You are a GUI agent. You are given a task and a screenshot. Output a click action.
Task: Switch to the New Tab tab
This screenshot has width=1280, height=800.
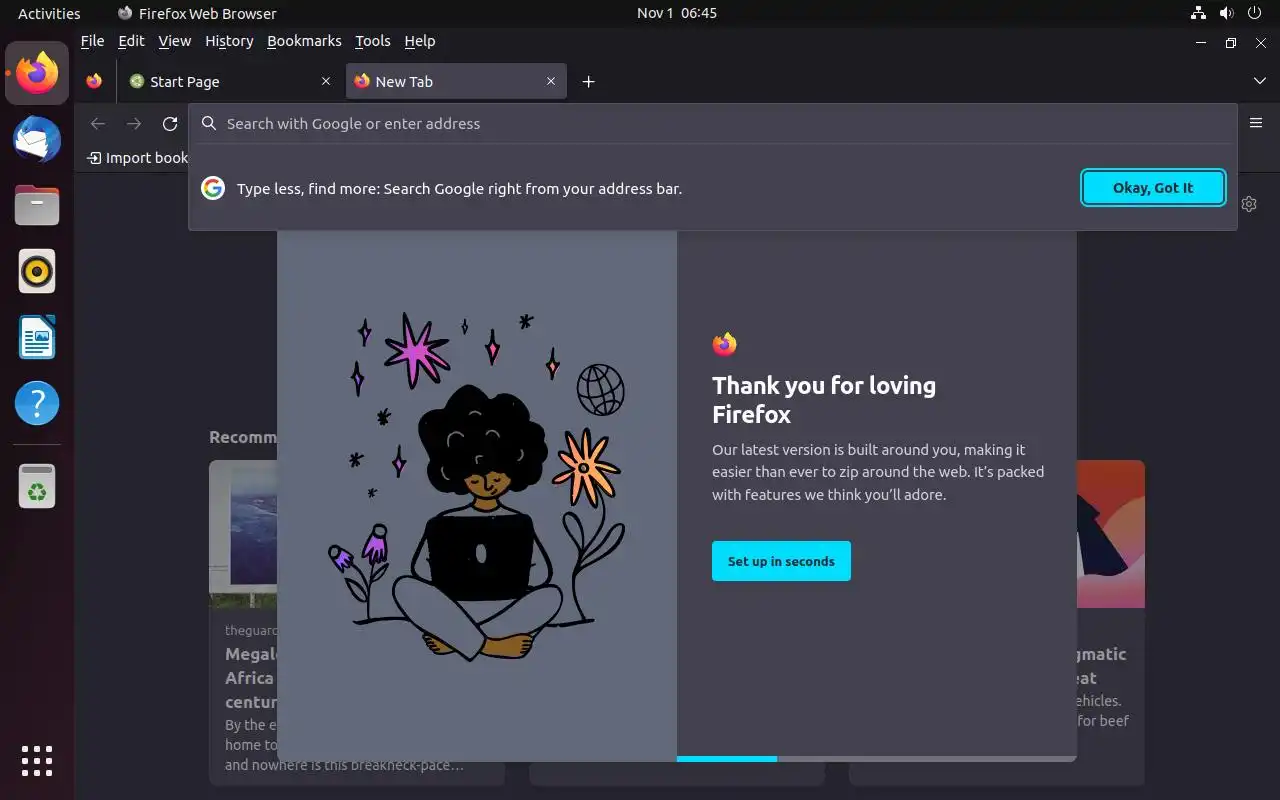456,81
